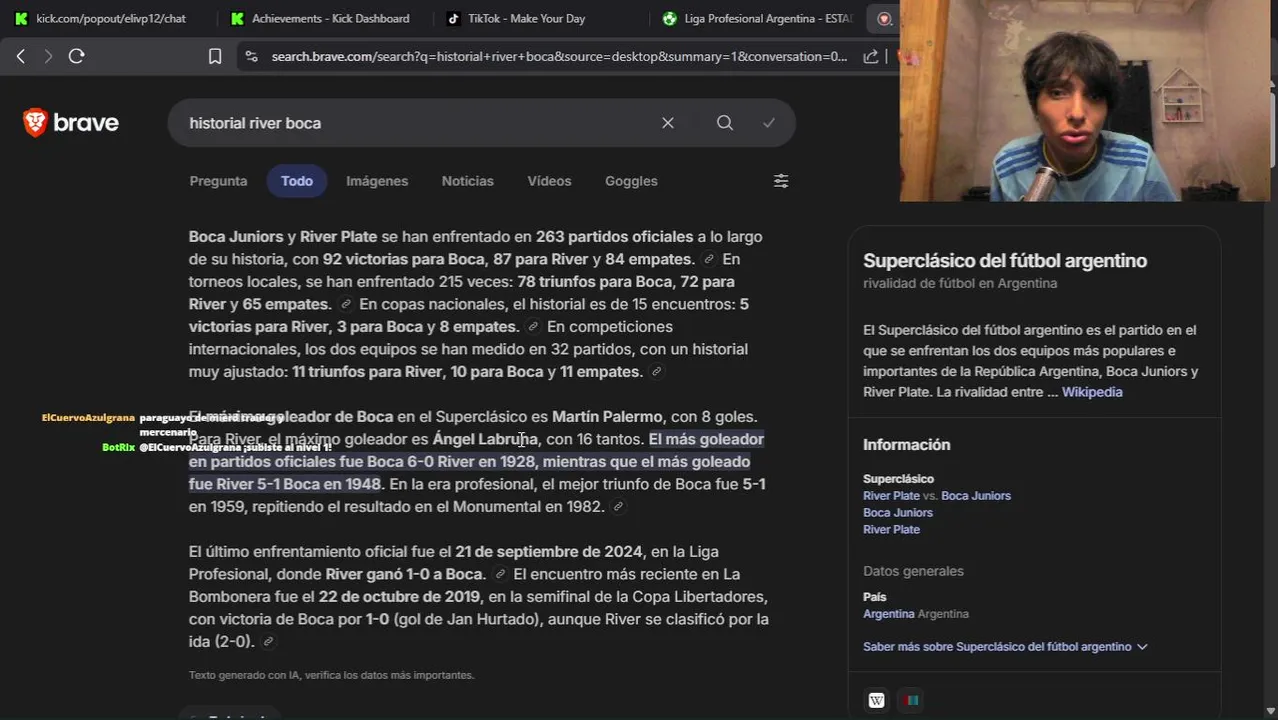This screenshot has height=720, width=1278.
Task: Click the Brave logo to go home
Action: pos(71,122)
